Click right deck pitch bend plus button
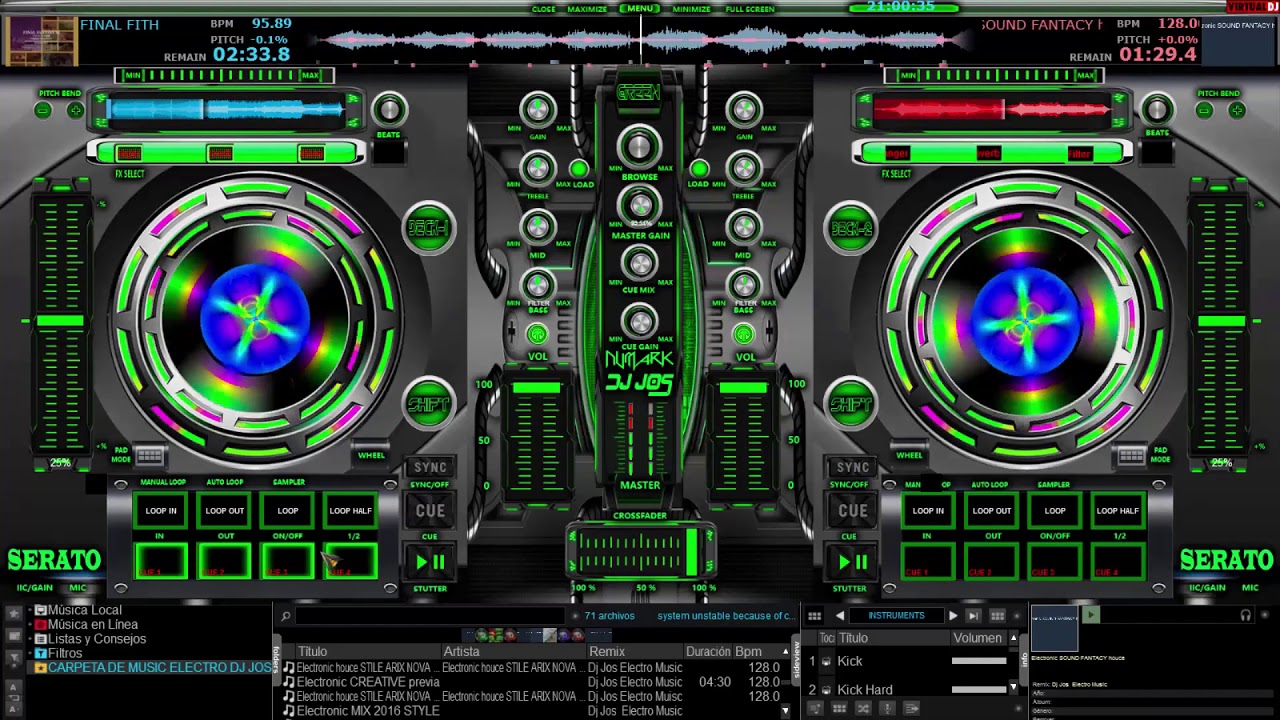 (x=1237, y=110)
